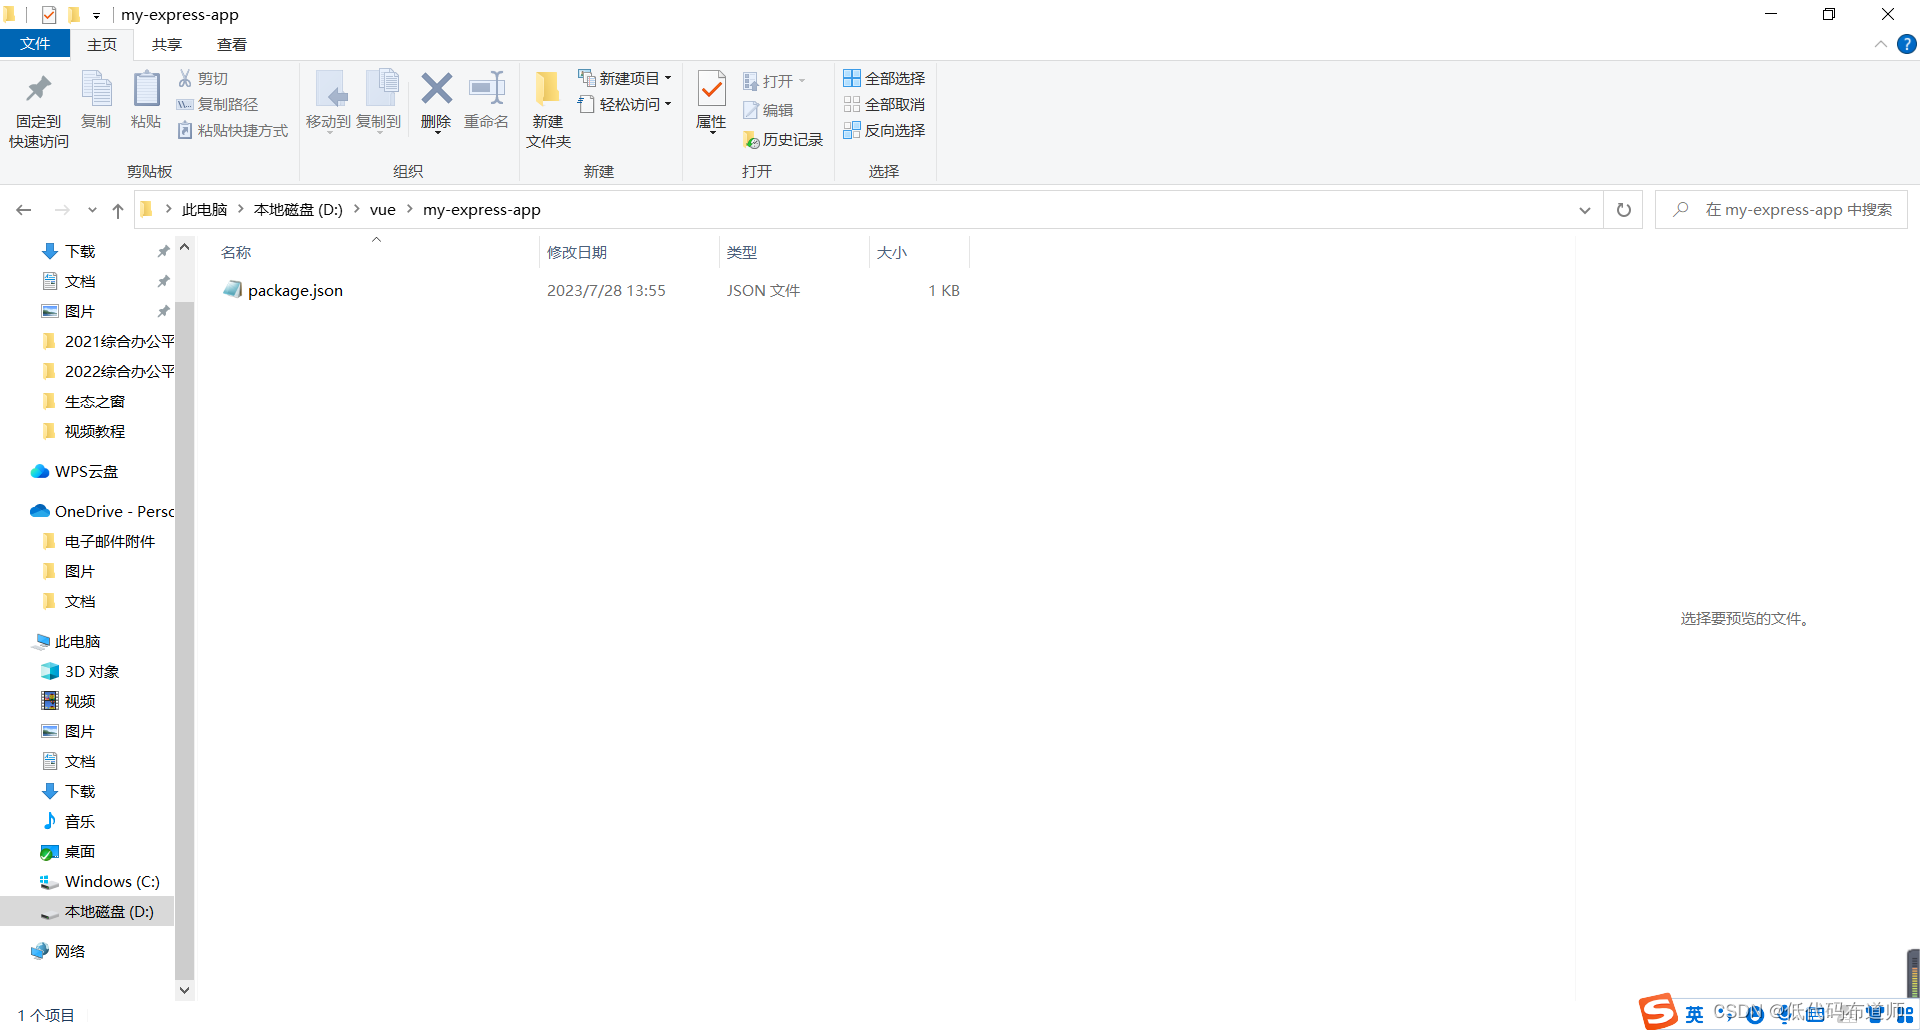Select the Cut scissors command
1920x1030 pixels.
point(203,78)
